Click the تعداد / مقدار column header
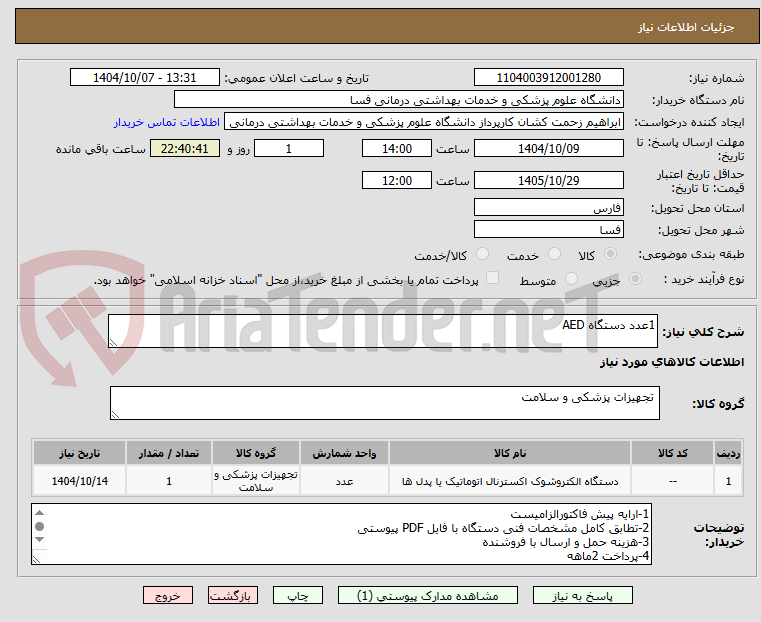This screenshot has width=761, height=622. point(169,453)
